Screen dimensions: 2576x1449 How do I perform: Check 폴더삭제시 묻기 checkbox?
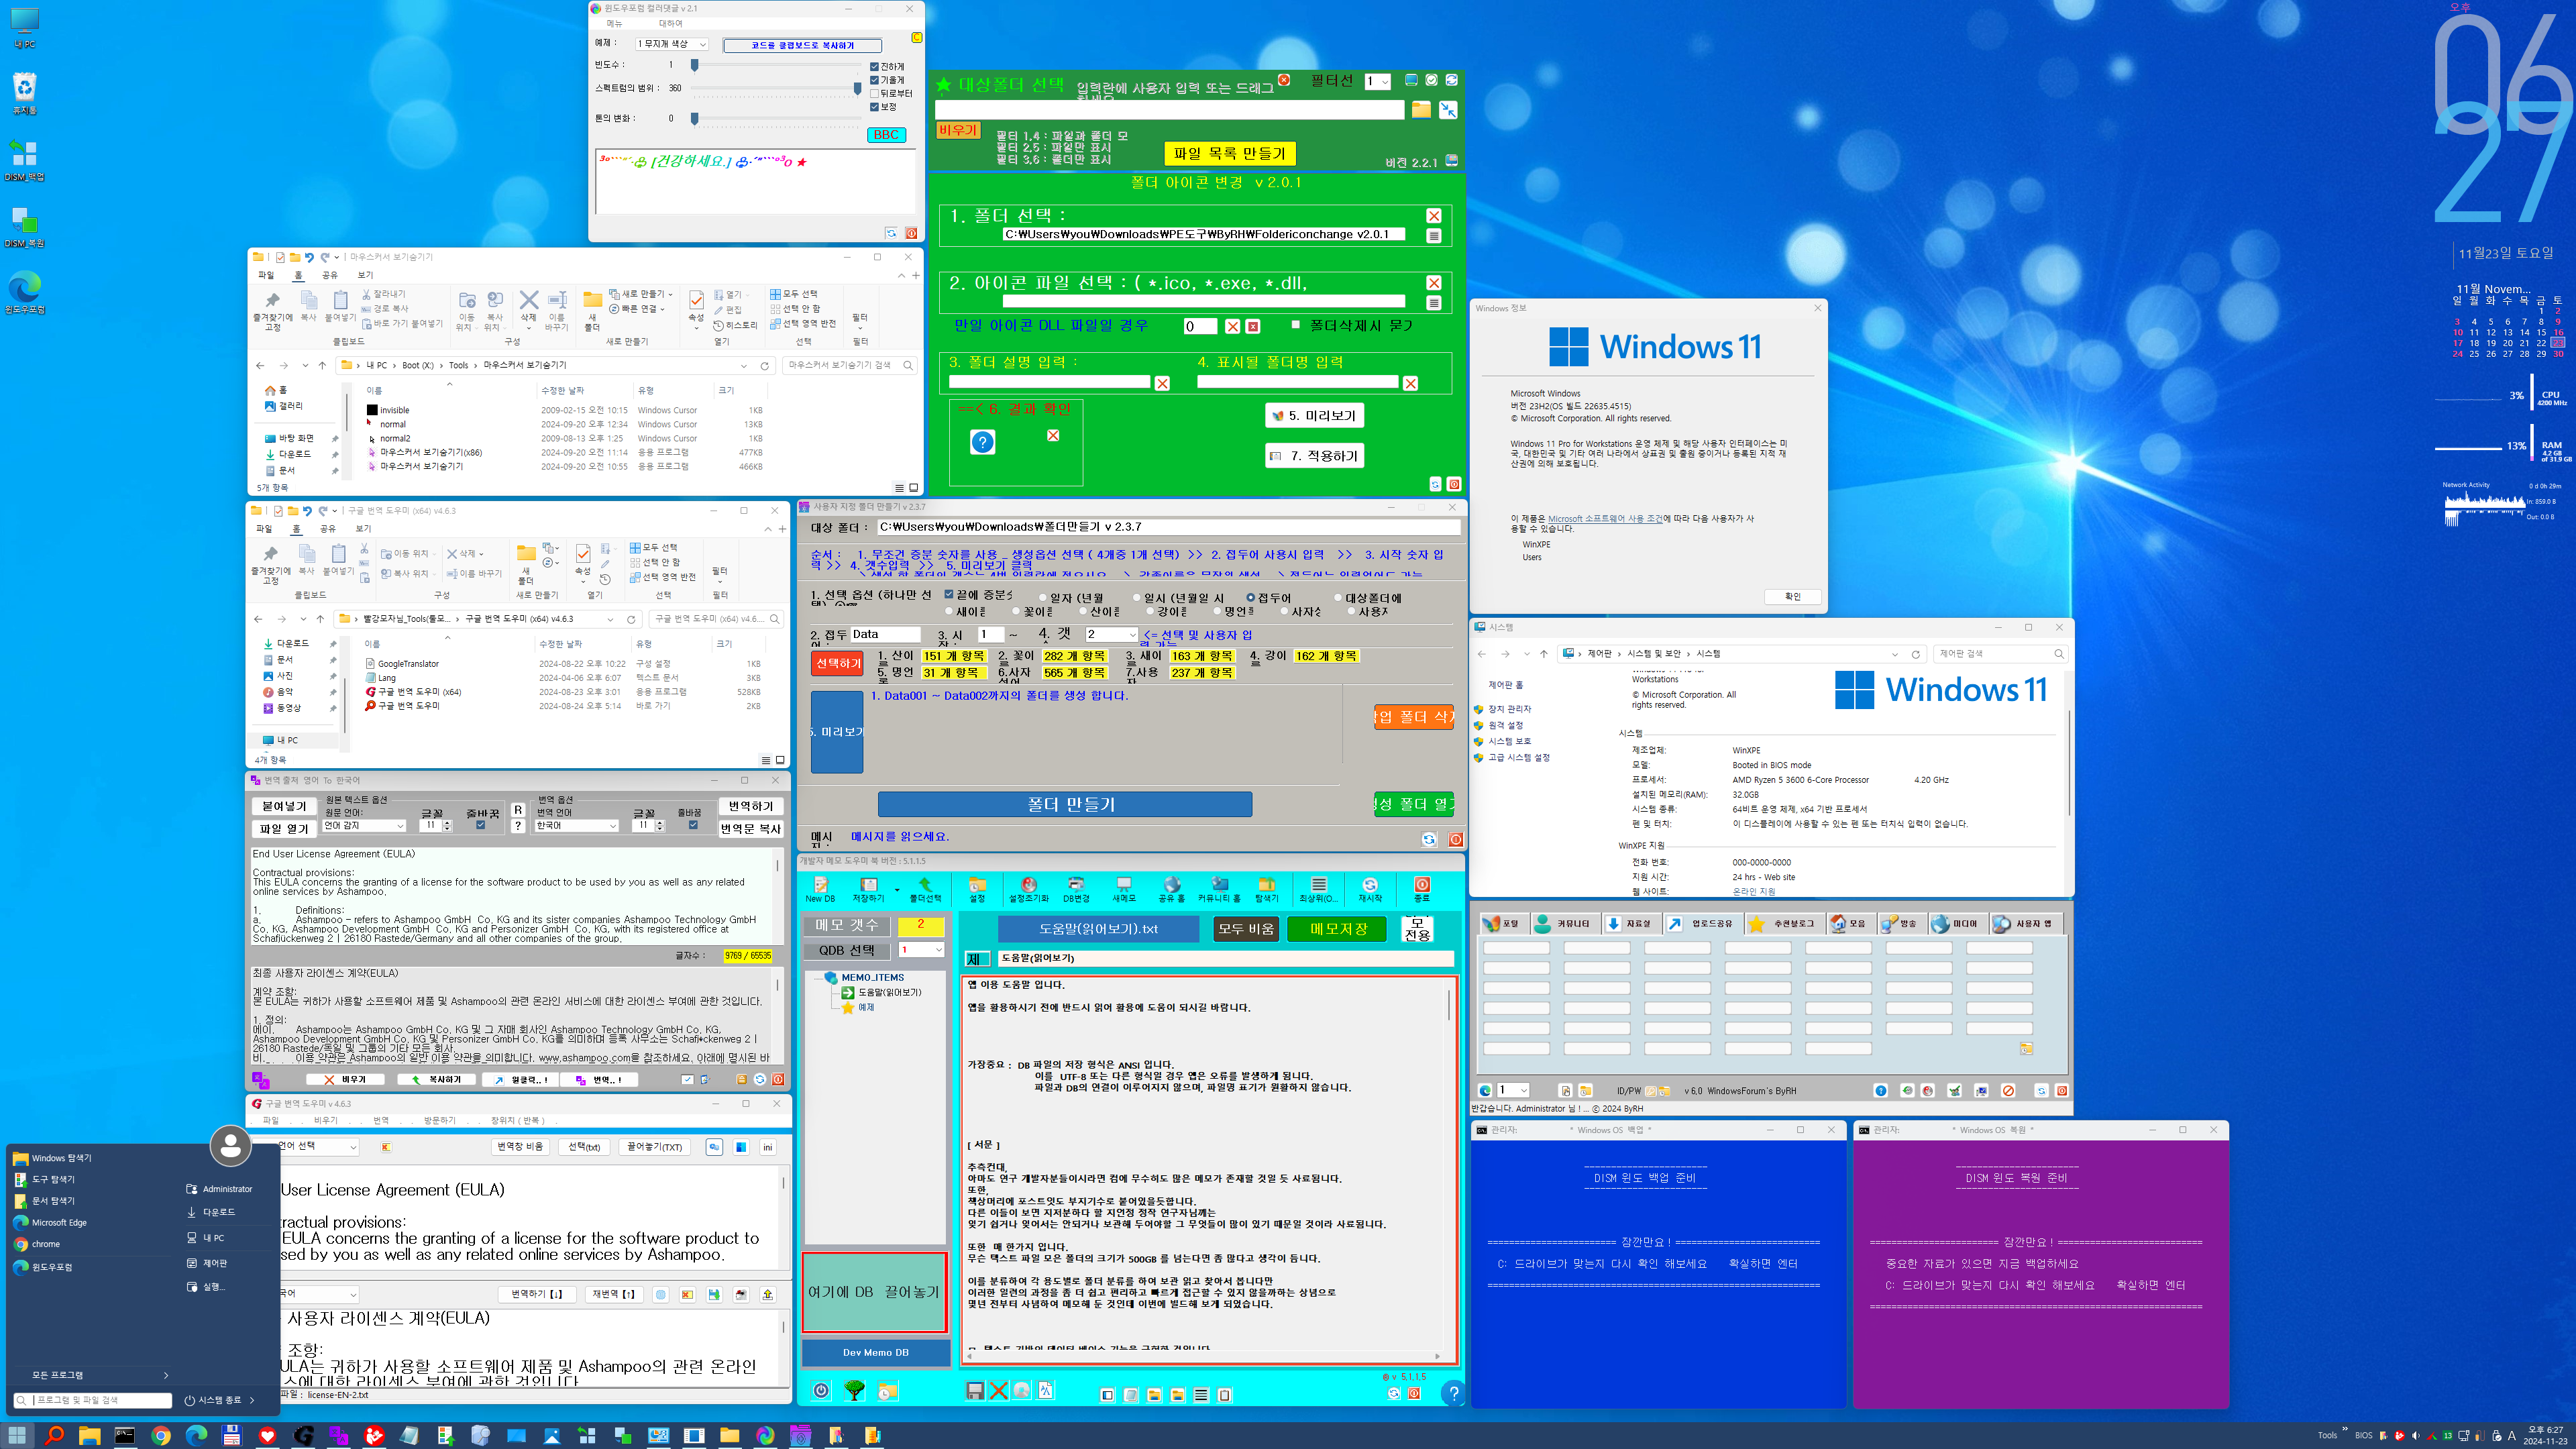click(1296, 324)
